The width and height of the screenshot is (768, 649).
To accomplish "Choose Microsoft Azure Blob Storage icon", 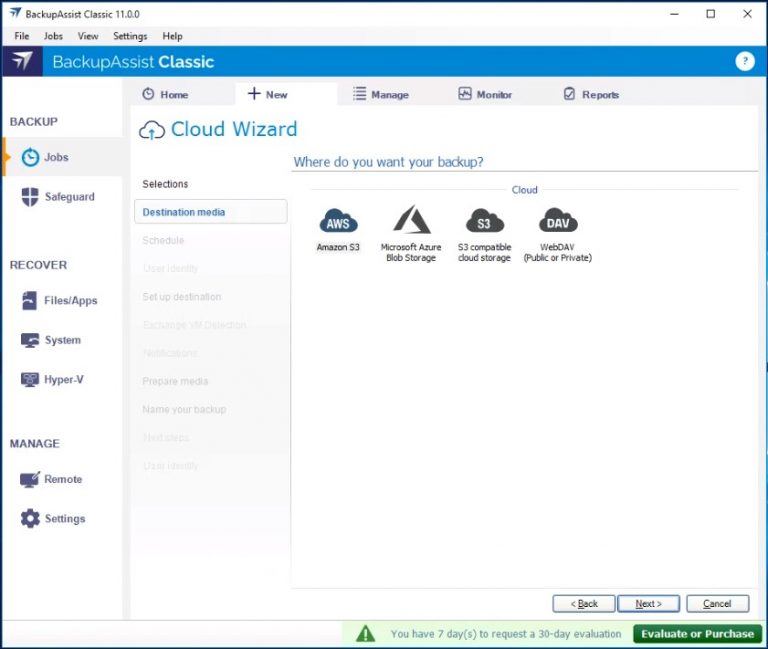I will tap(411, 222).
